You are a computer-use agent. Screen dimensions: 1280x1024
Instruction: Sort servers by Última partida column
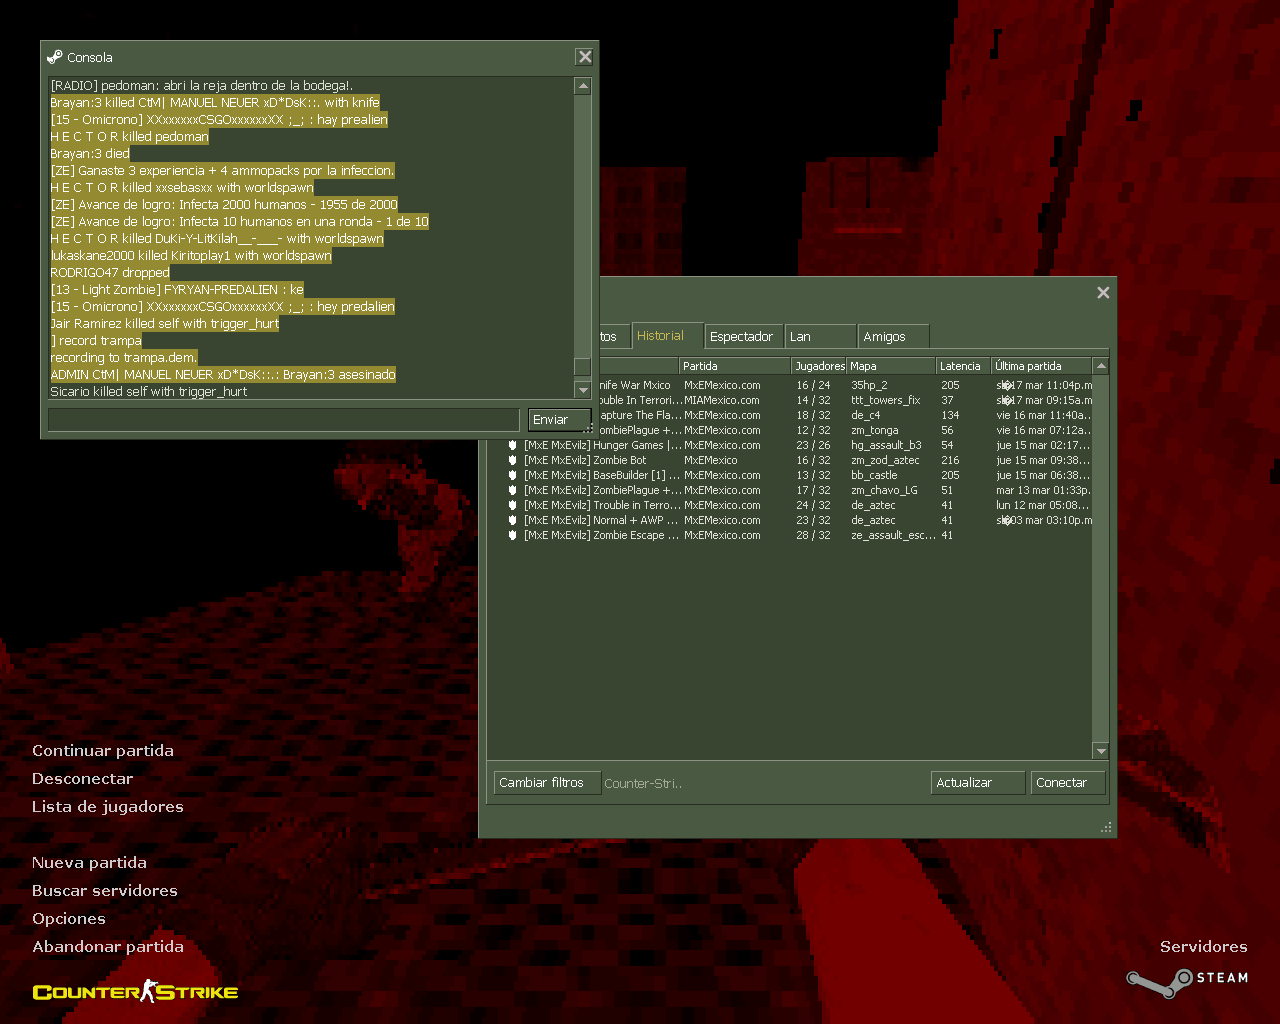click(x=1041, y=366)
